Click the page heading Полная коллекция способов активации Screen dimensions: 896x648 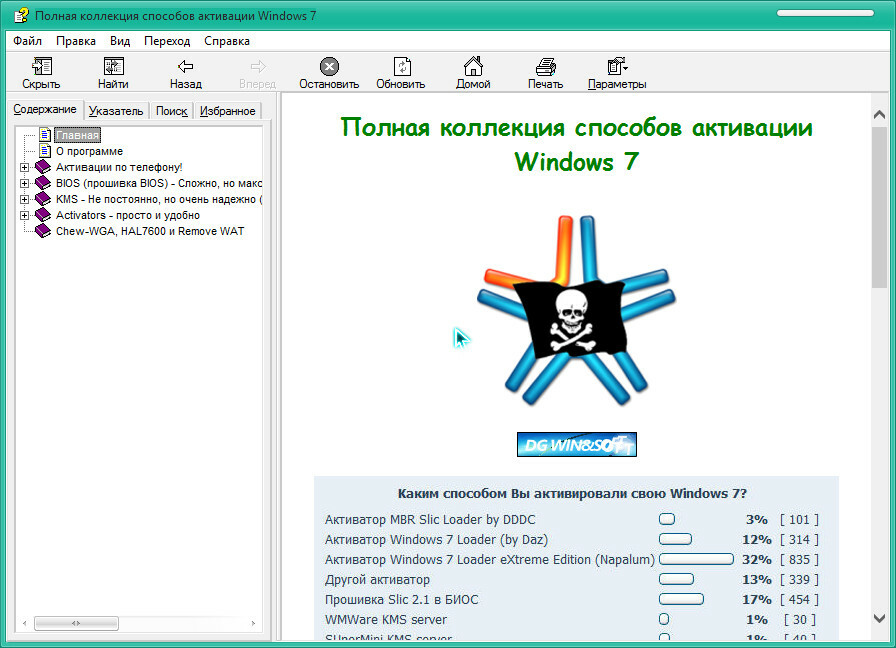click(x=577, y=144)
